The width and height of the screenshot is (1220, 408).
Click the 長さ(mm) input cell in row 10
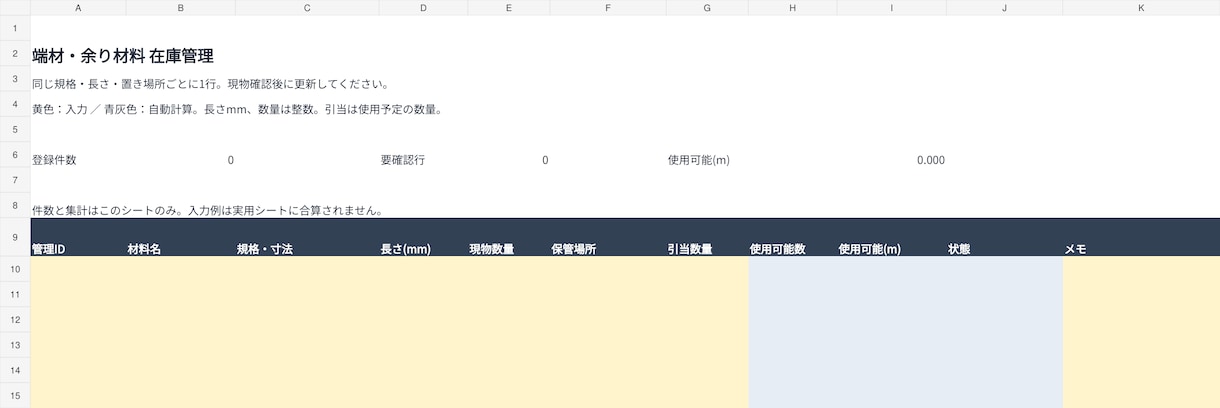[423, 269]
